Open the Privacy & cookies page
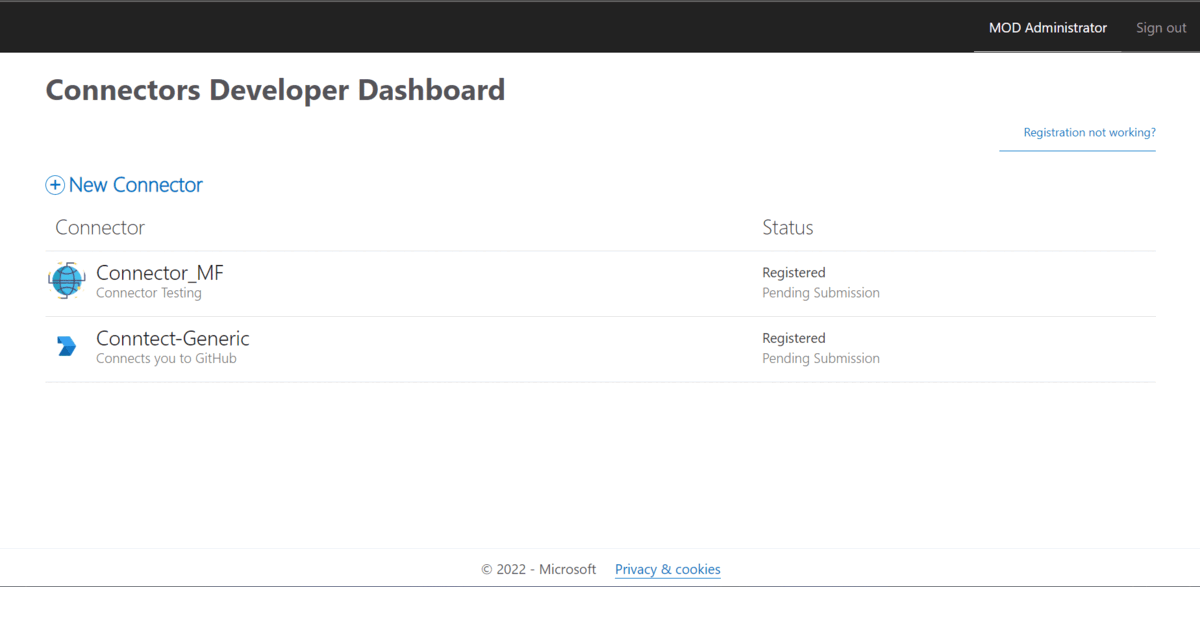 (x=667, y=569)
